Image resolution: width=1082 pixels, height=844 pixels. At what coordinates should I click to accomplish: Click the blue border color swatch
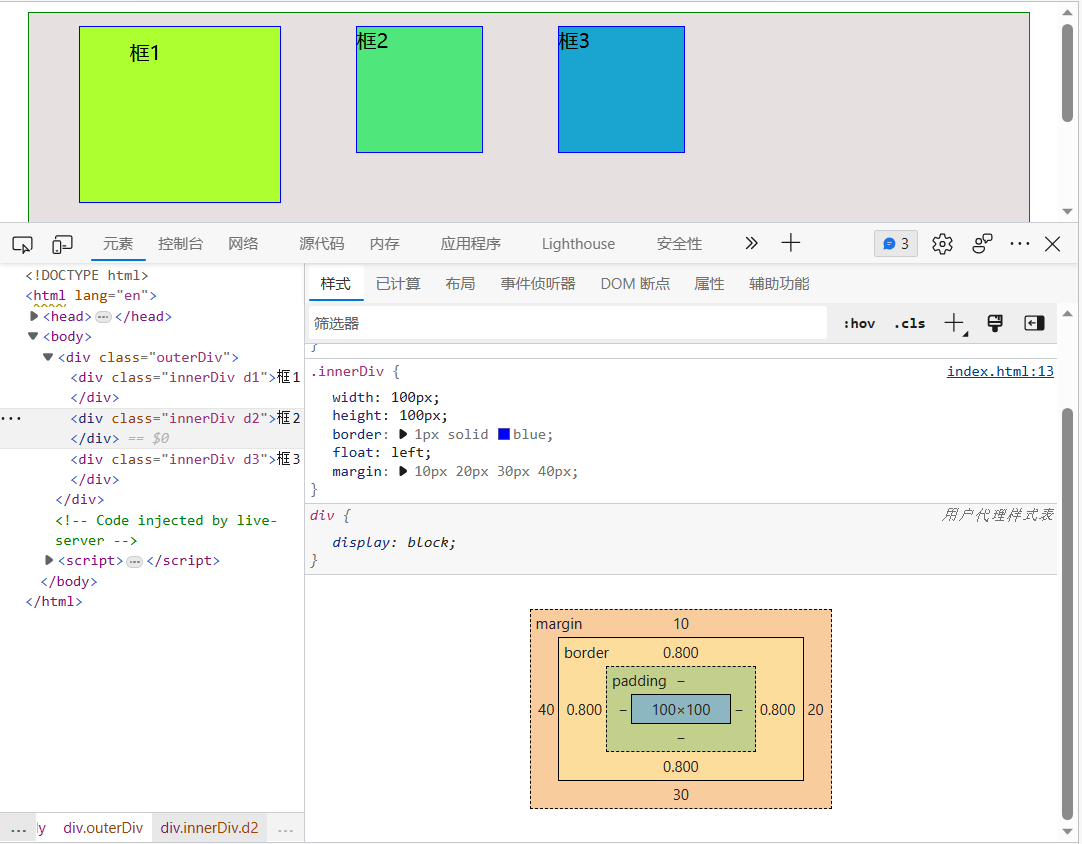pyautogui.click(x=504, y=434)
